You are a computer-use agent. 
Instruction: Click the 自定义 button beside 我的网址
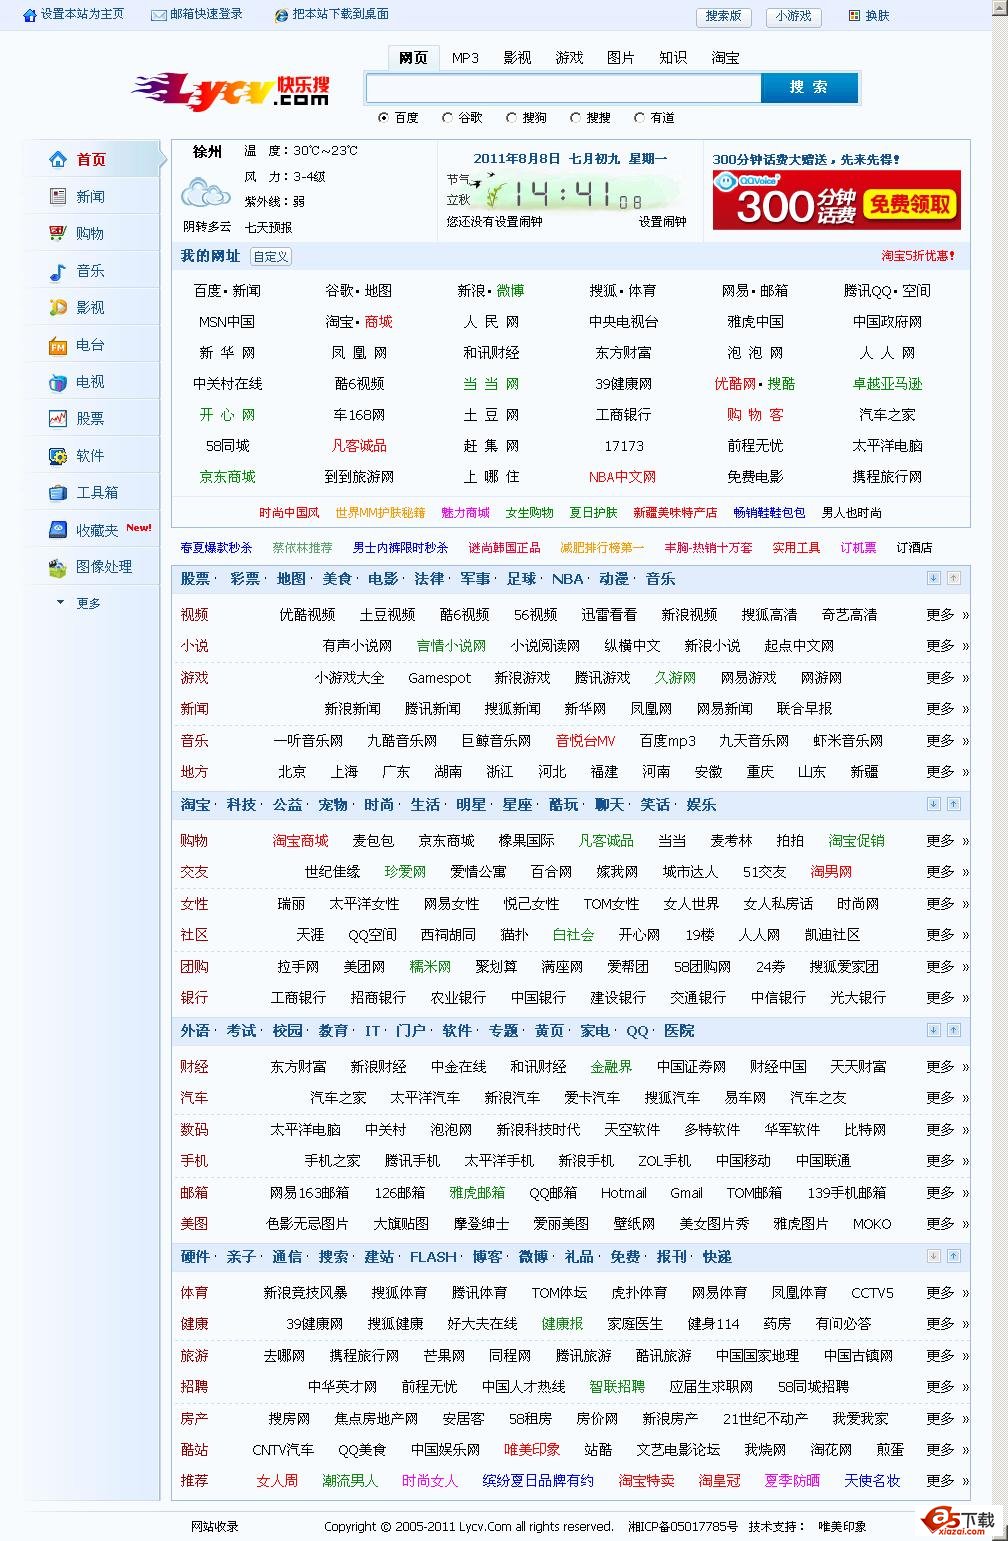pyautogui.click(x=271, y=257)
